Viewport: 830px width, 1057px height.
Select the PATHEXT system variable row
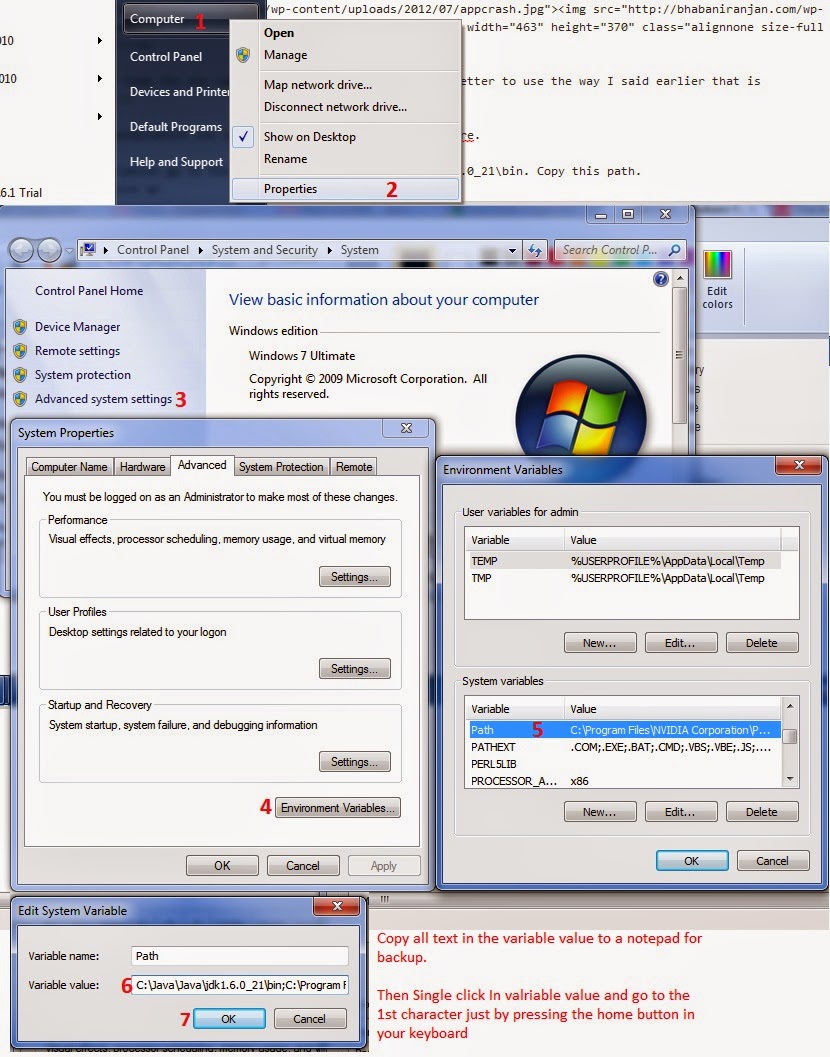tap(623, 747)
